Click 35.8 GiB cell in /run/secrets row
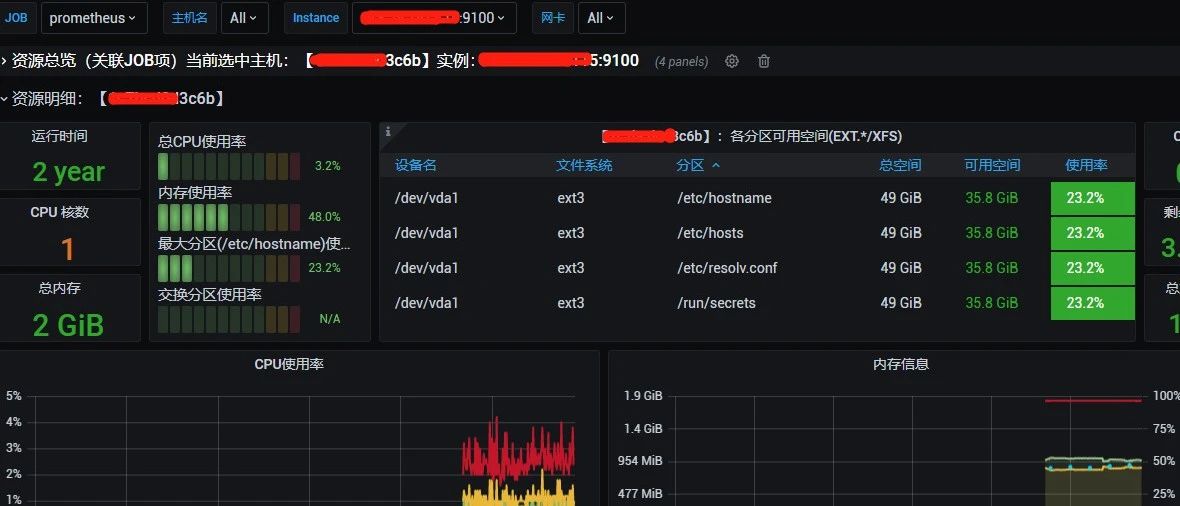The image size is (1180, 506). pyautogui.click(x=992, y=303)
